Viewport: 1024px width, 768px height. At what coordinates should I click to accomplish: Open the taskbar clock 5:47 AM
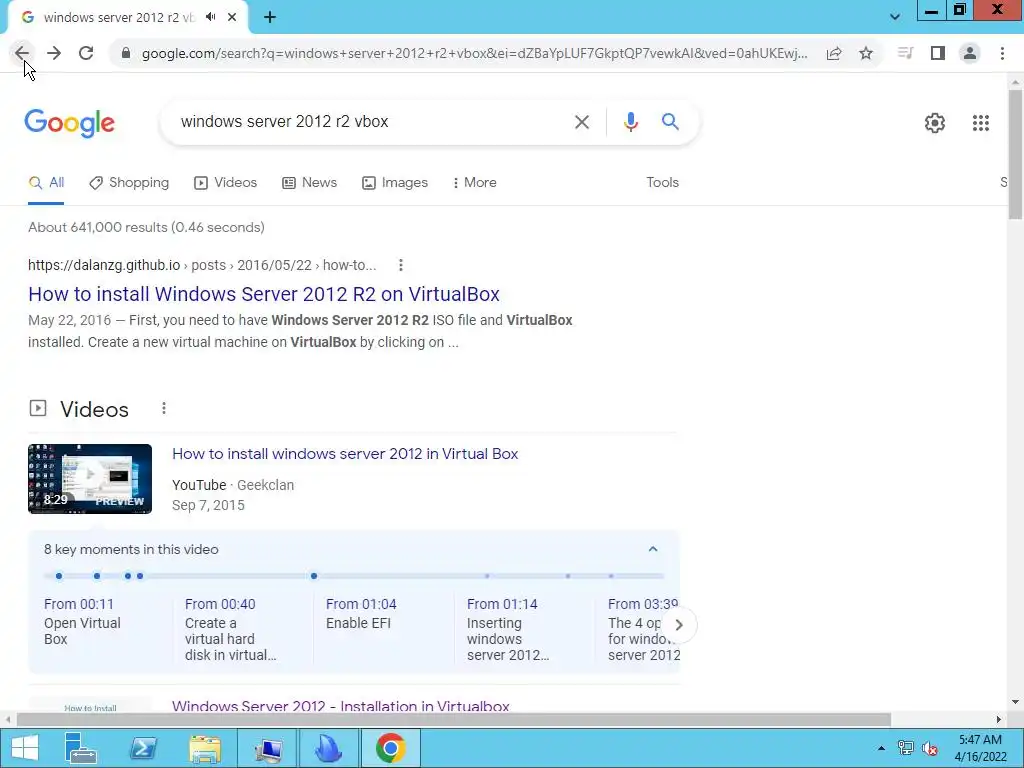(980, 748)
